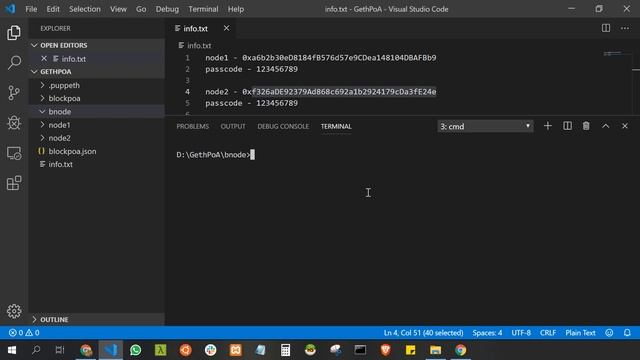Image resolution: width=640 pixels, height=360 pixels.
Task: Open Manage settings gear icon
Action: tap(14, 311)
